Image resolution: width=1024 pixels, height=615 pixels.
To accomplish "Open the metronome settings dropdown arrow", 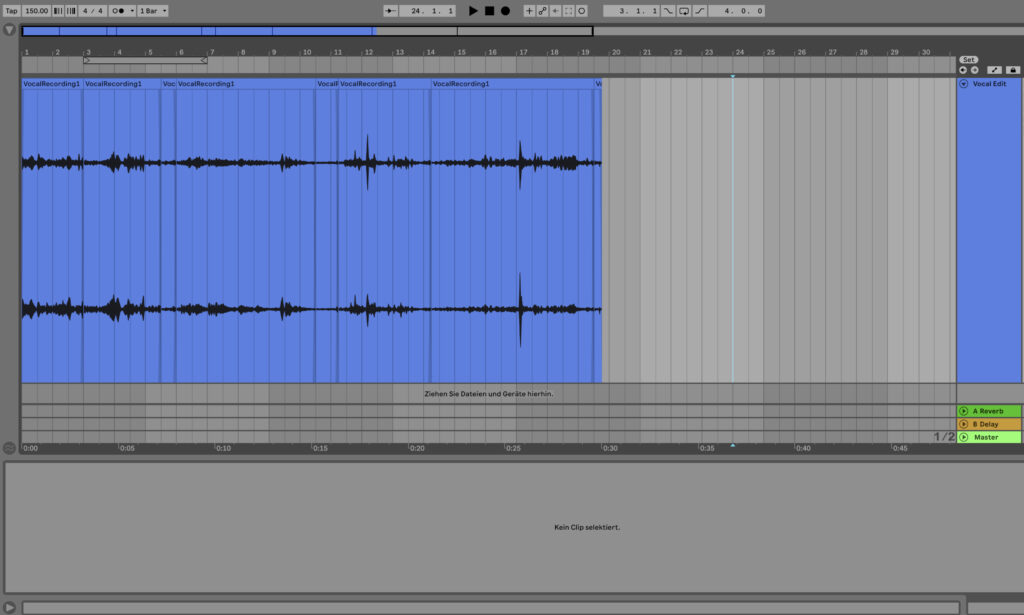I will 132,11.
